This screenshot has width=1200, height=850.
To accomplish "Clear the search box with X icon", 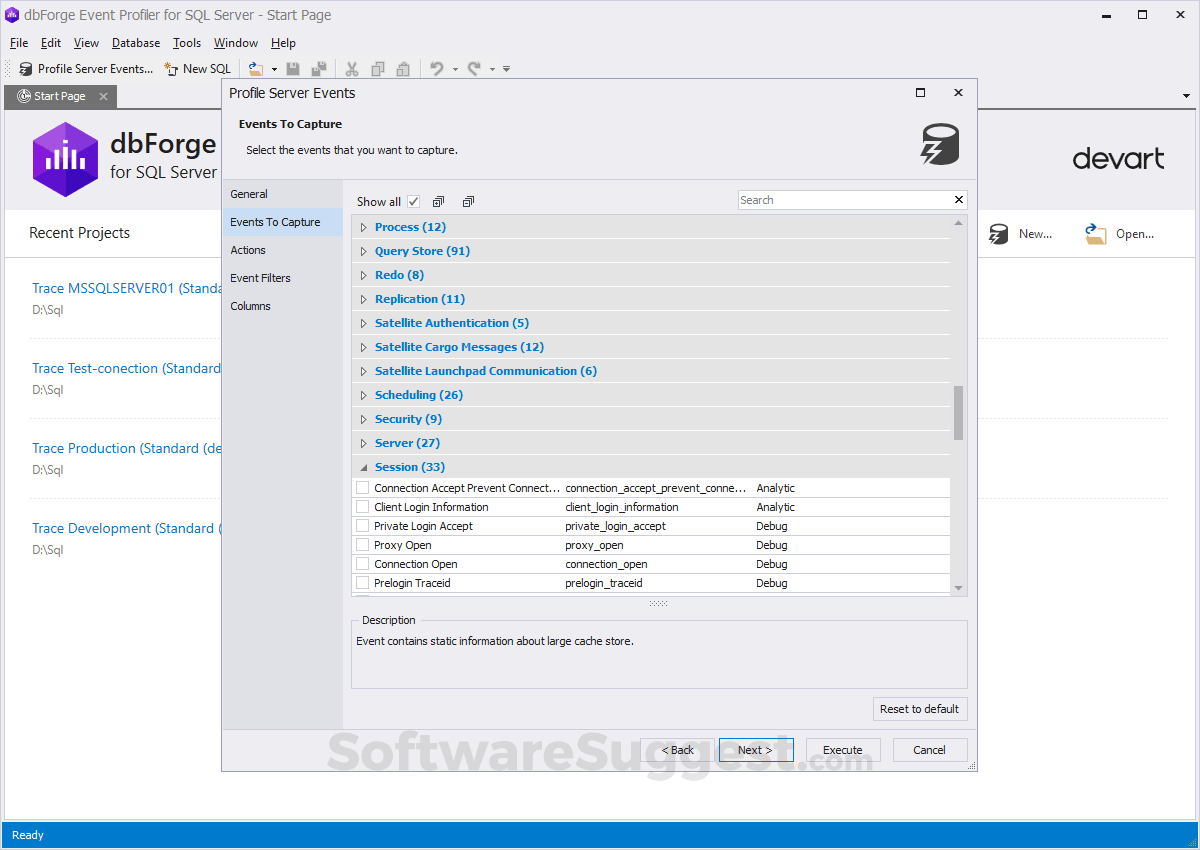I will tap(959, 200).
